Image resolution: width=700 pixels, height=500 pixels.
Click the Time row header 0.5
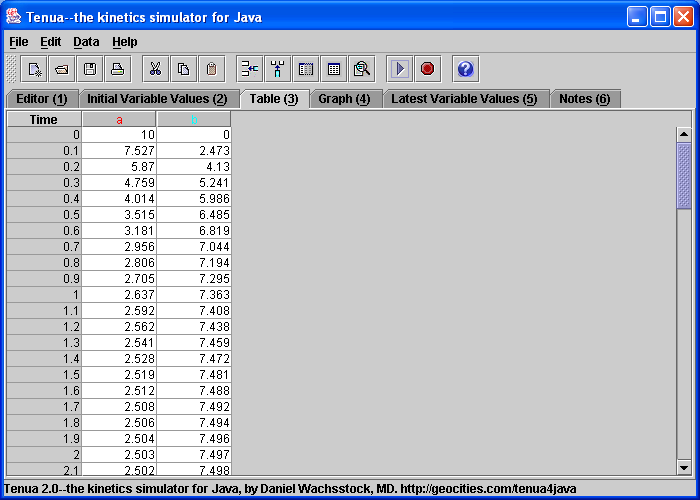tap(44, 215)
